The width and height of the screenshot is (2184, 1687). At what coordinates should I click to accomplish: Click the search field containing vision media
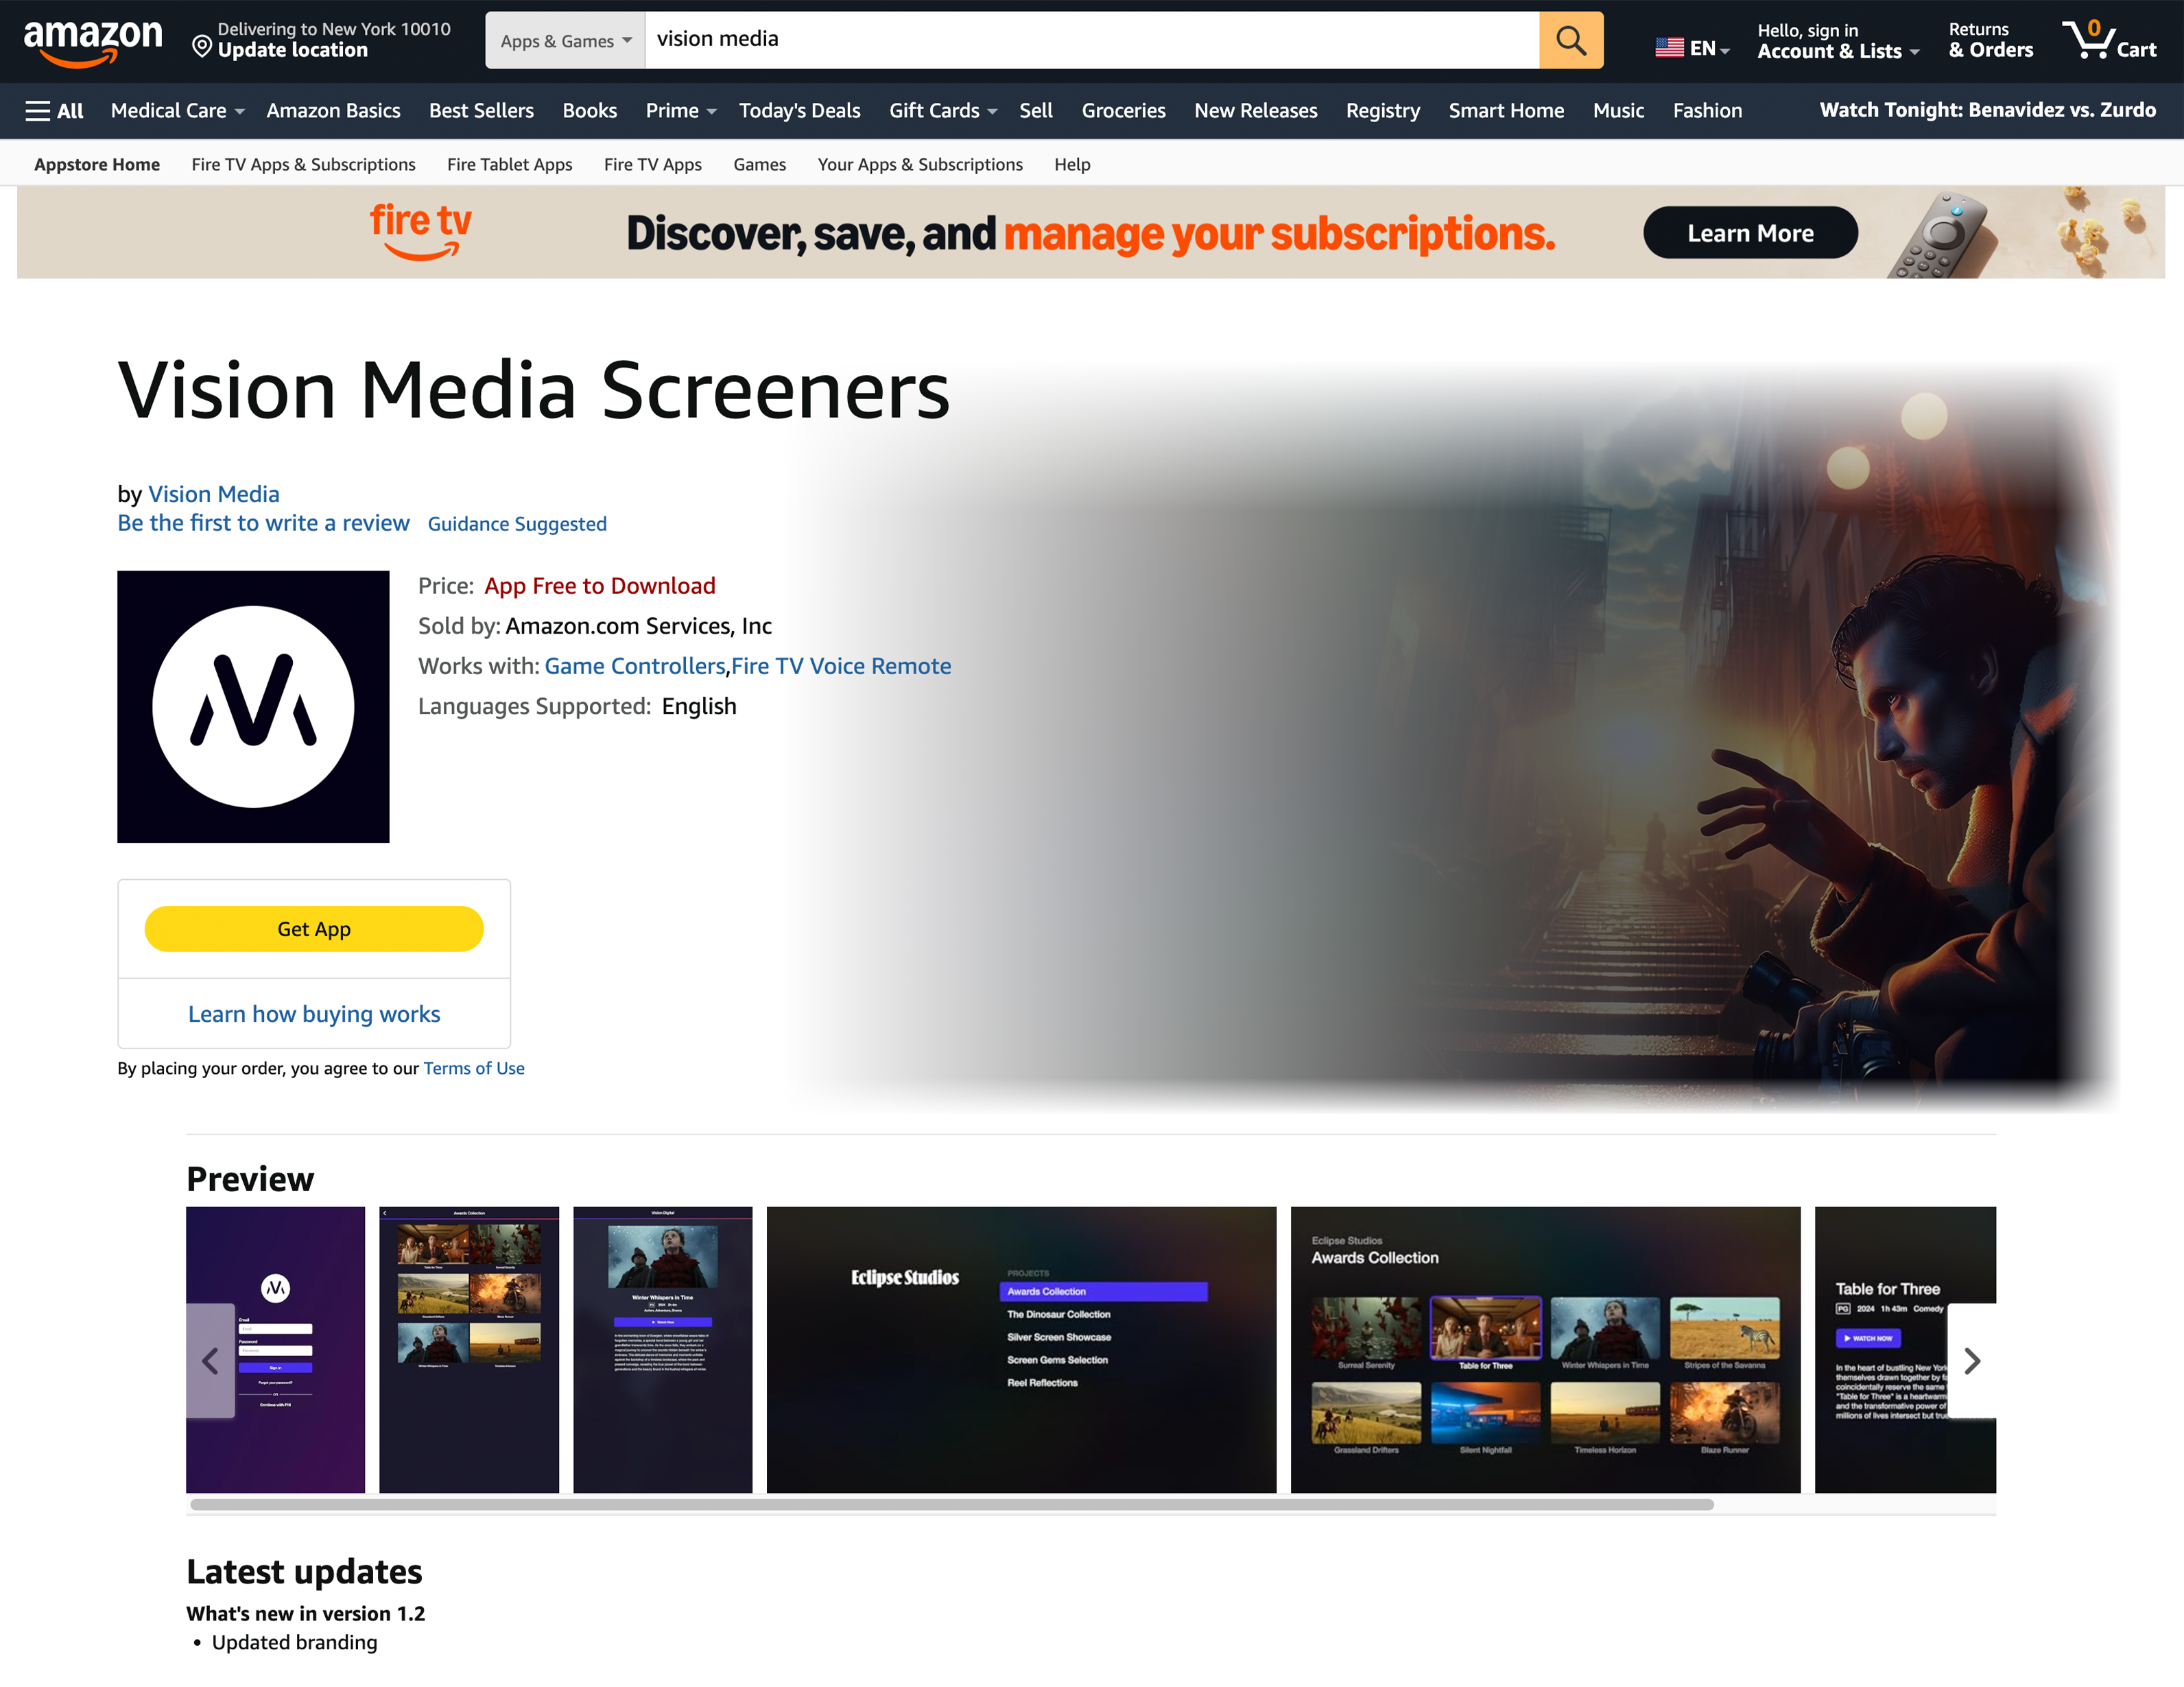click(1092, 40)
